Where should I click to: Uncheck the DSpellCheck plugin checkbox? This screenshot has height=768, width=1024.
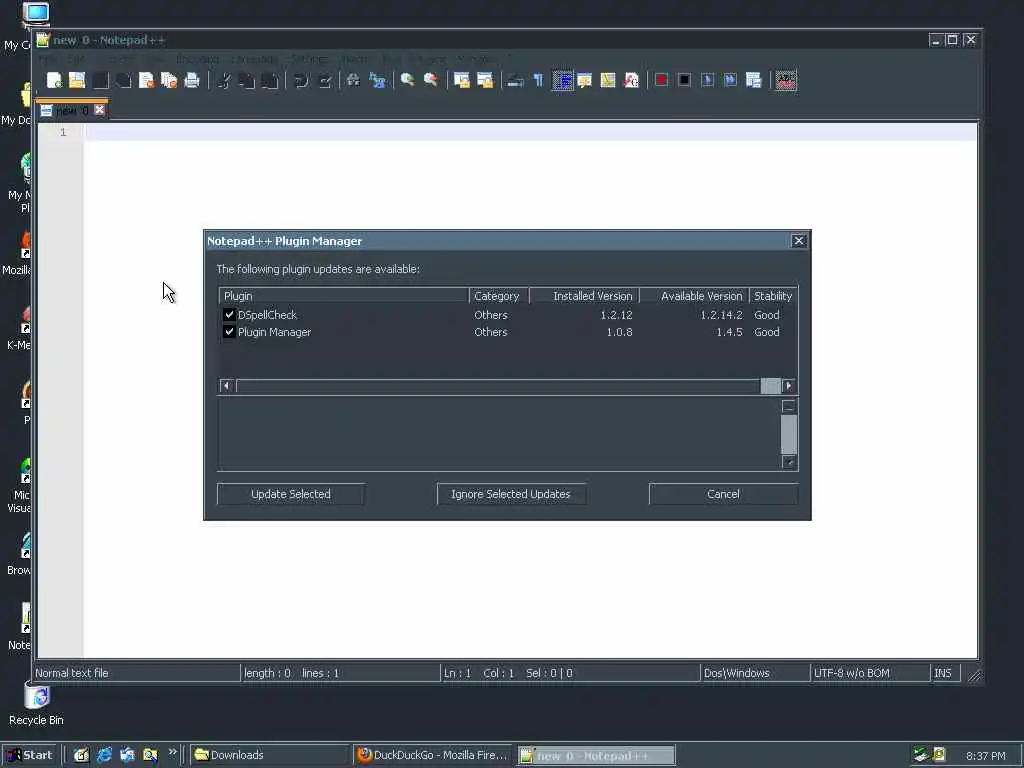point(229,315)
